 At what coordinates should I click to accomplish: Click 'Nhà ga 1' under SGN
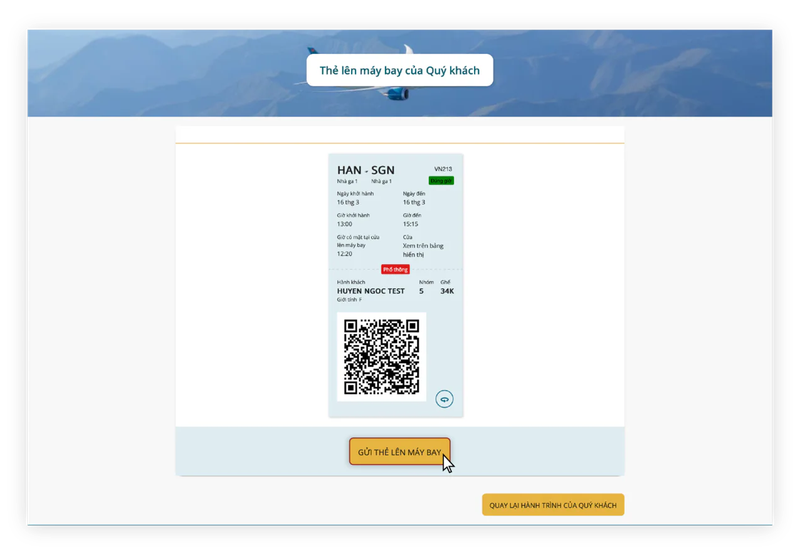381,181
